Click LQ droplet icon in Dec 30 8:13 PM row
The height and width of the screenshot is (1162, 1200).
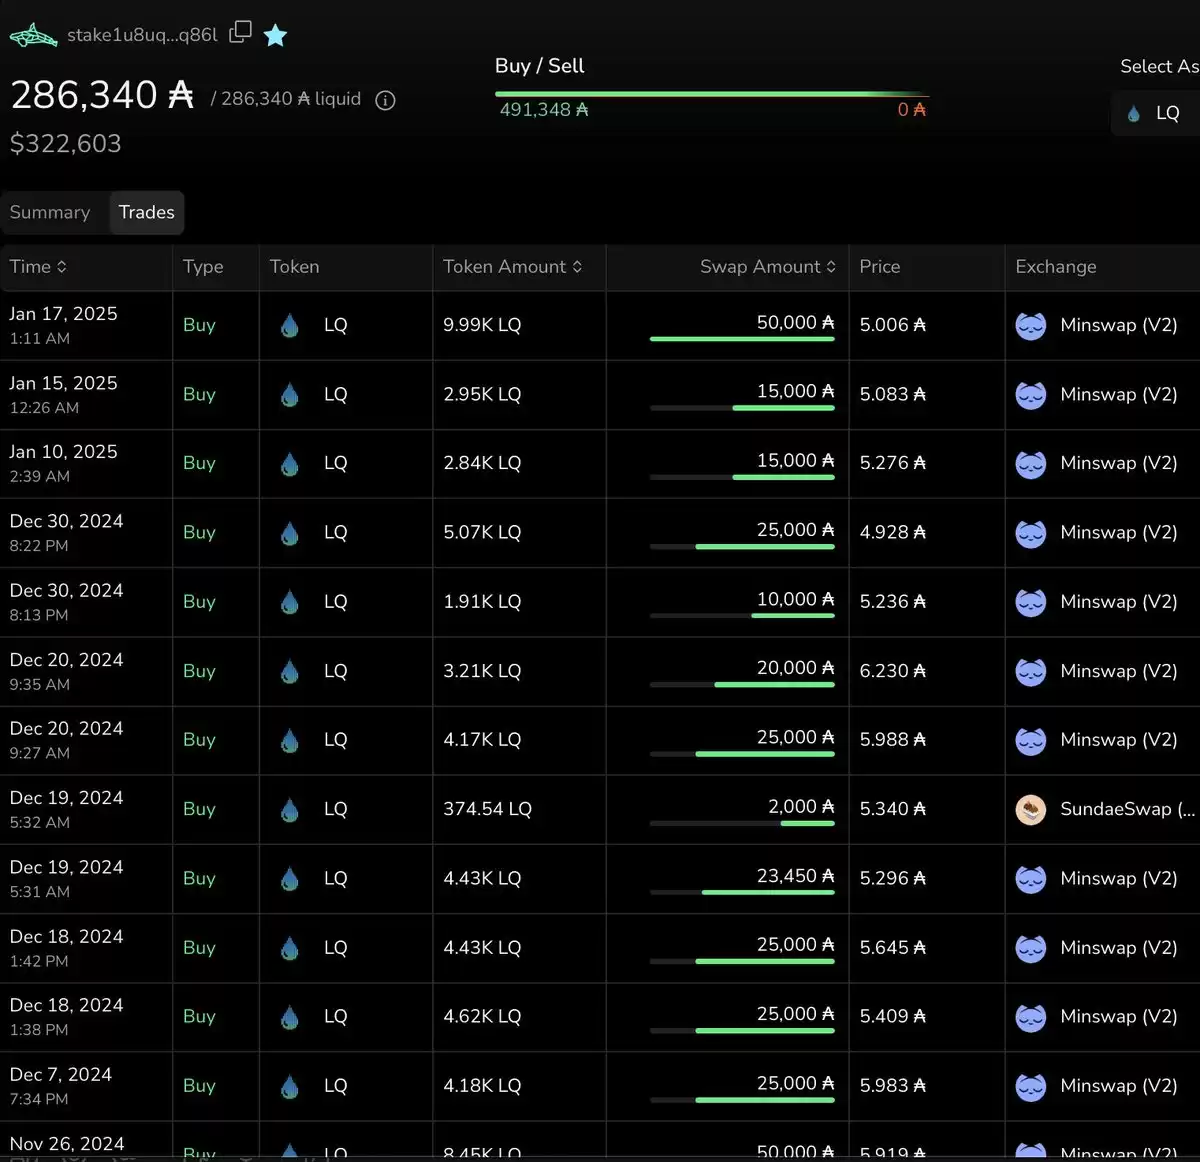click(x=290, y=602)
